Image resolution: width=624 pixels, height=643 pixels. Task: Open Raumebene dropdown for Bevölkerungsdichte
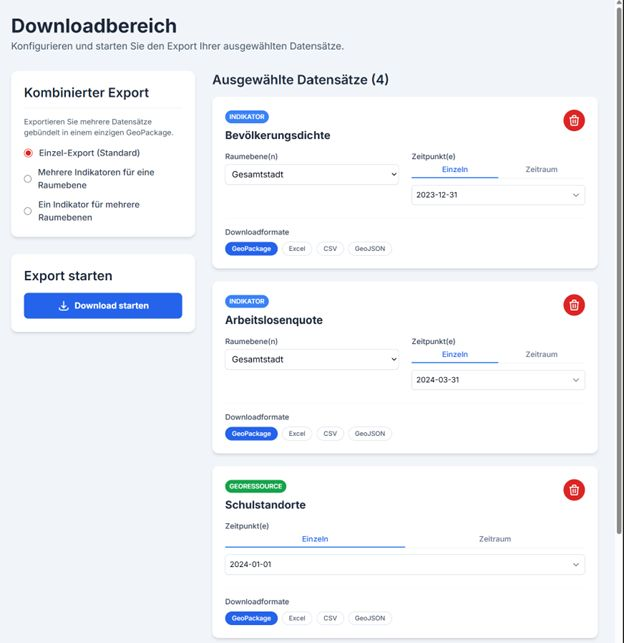pos(312,175)
